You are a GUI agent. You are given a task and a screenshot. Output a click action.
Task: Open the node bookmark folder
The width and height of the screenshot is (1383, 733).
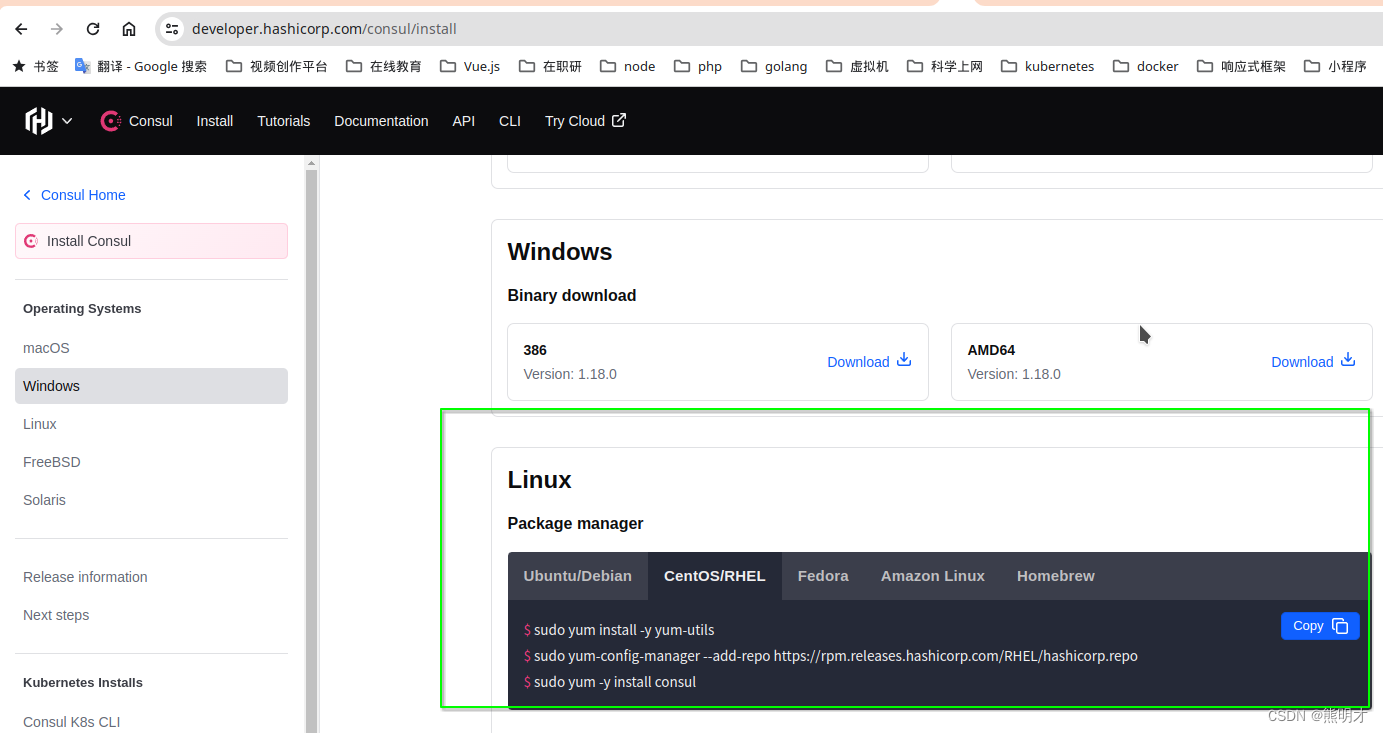(628, 66)
